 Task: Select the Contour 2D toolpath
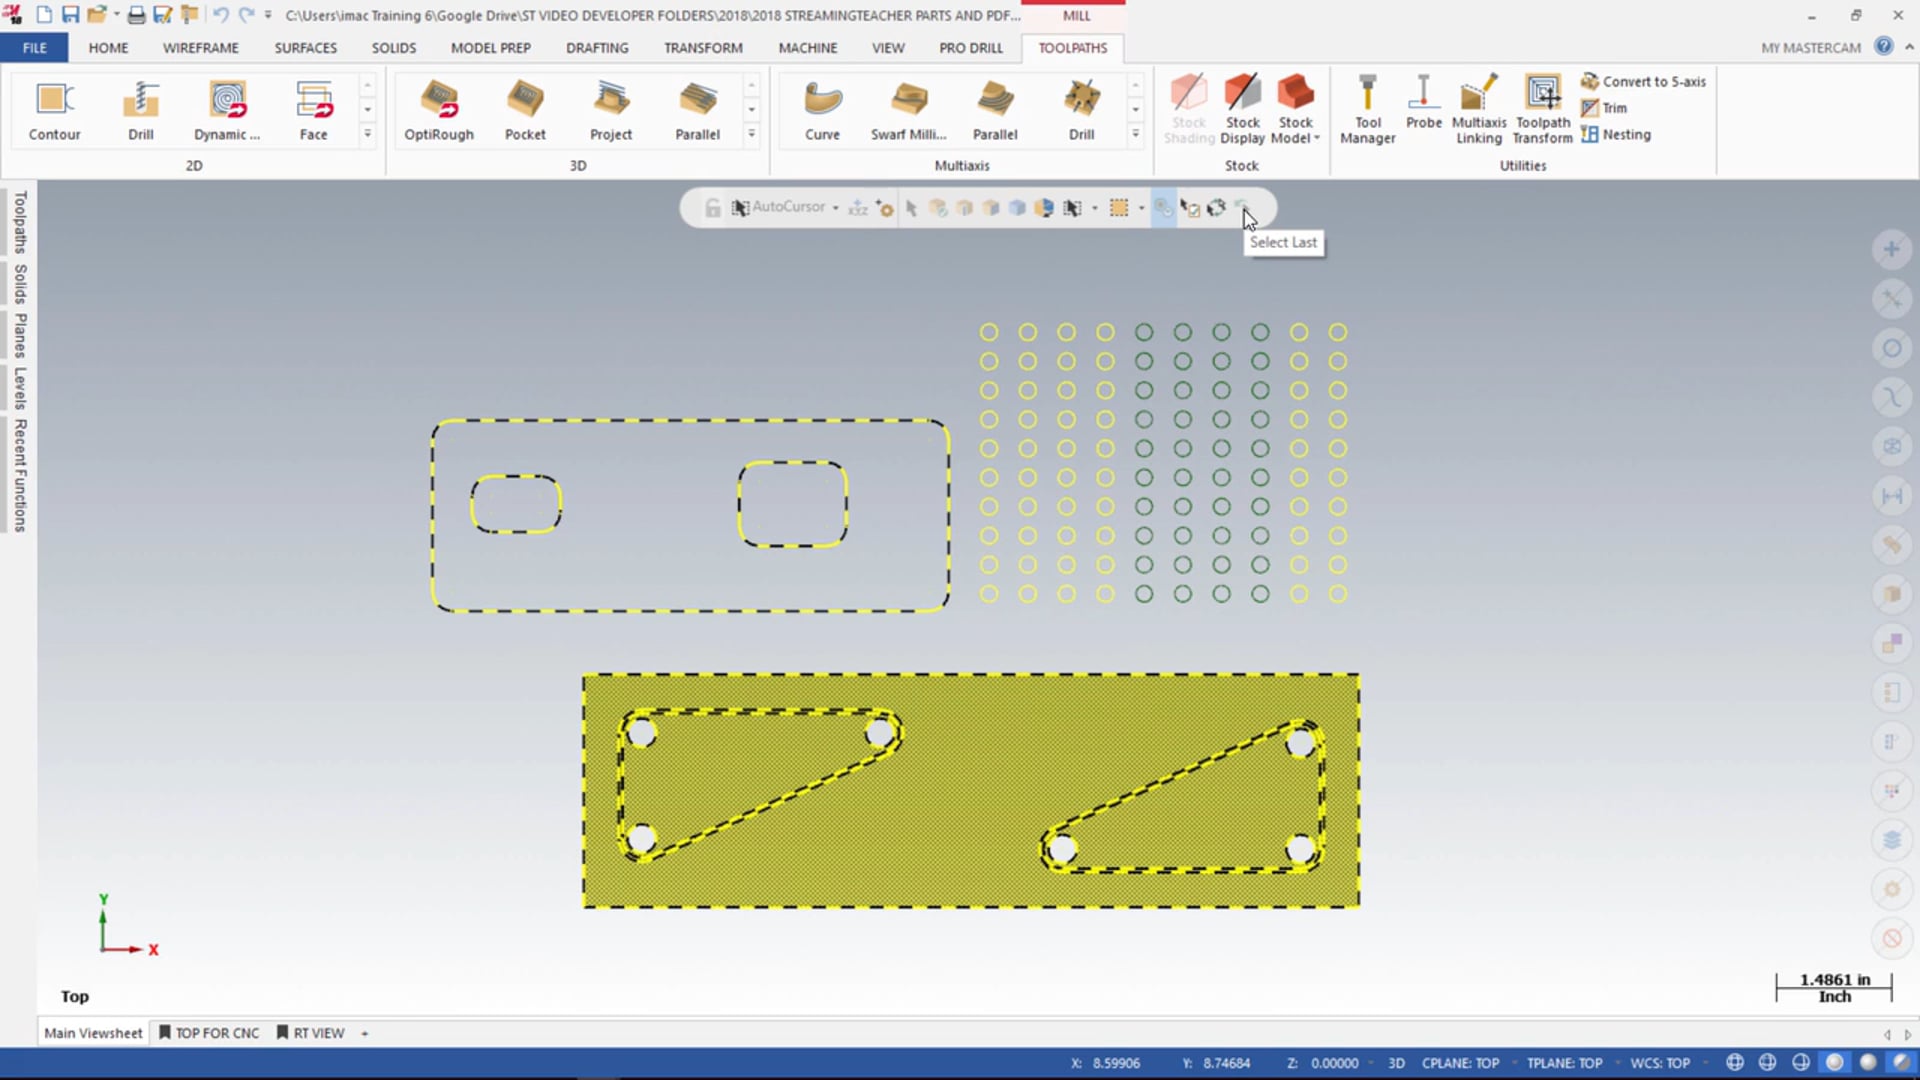[x=54, y=111]
